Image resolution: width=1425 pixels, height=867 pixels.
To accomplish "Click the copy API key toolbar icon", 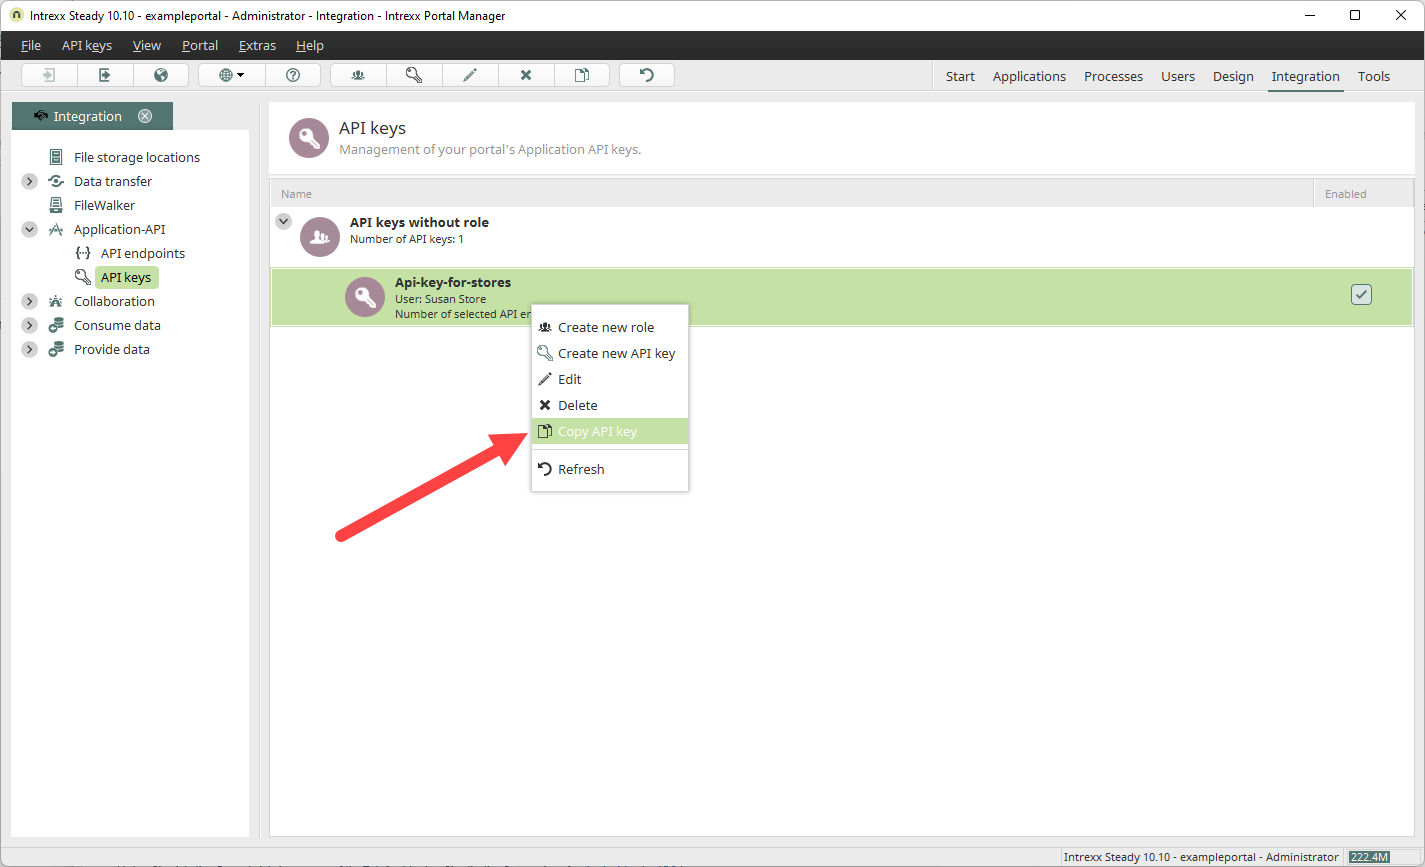I will click(582, 75).
